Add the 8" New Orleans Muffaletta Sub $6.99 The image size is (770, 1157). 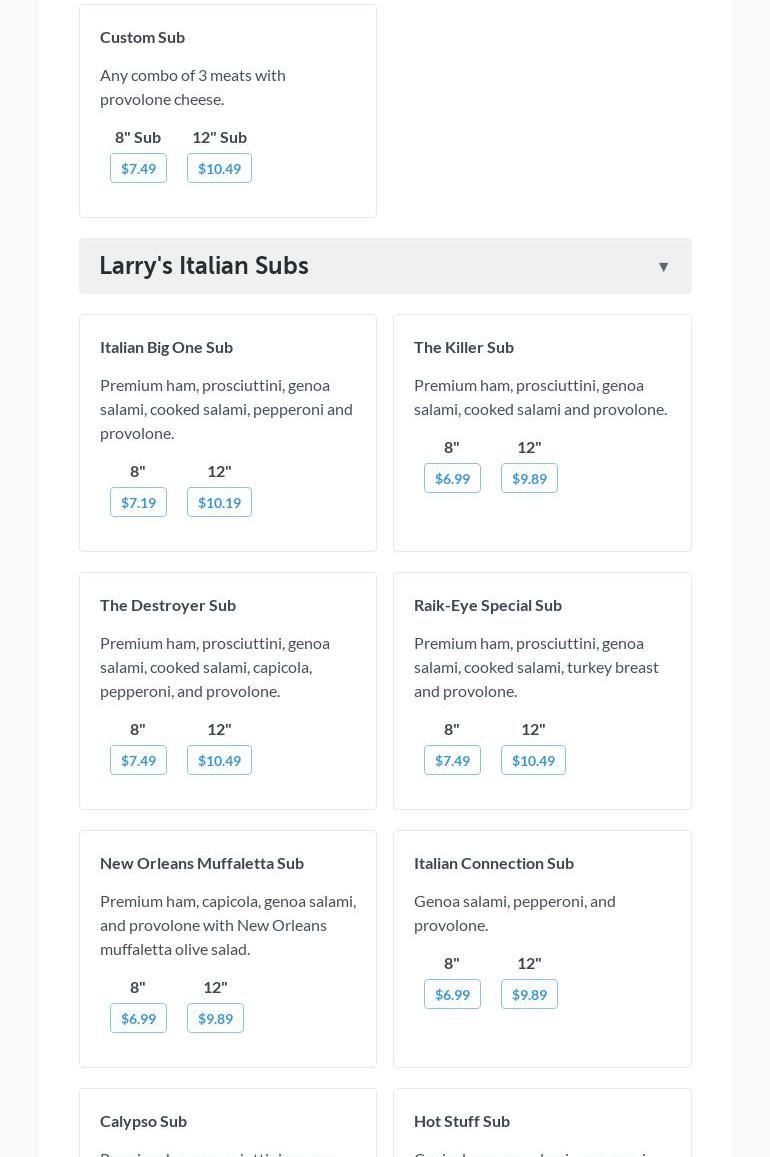(138, 1018)
